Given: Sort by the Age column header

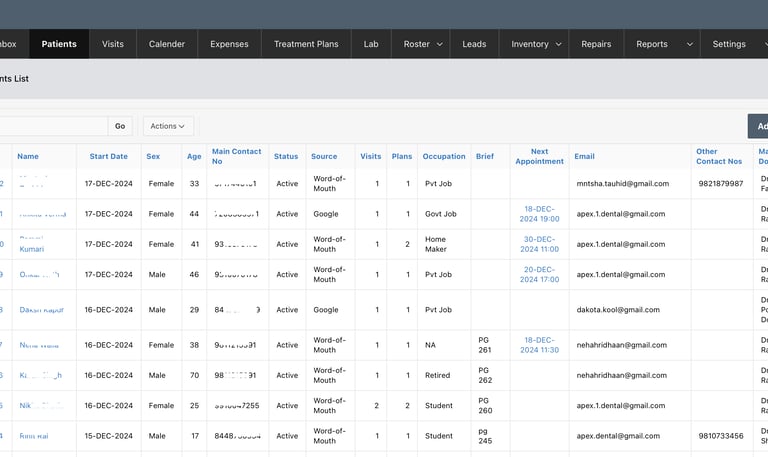Looking at the screenshot, I should coord(194,156).
